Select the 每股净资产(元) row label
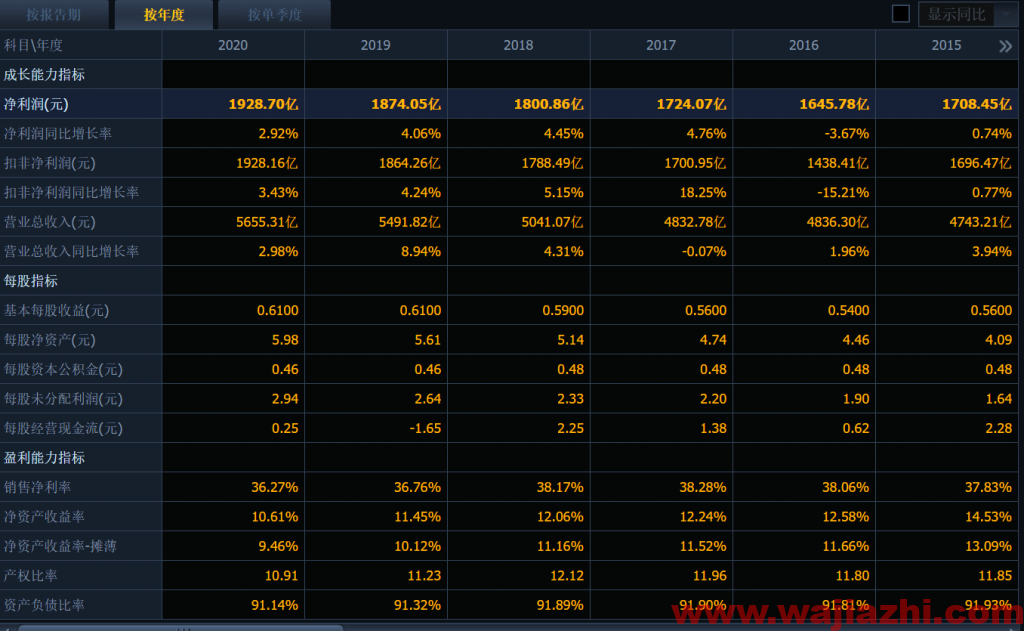1024x631 pixels. point(50,340)
